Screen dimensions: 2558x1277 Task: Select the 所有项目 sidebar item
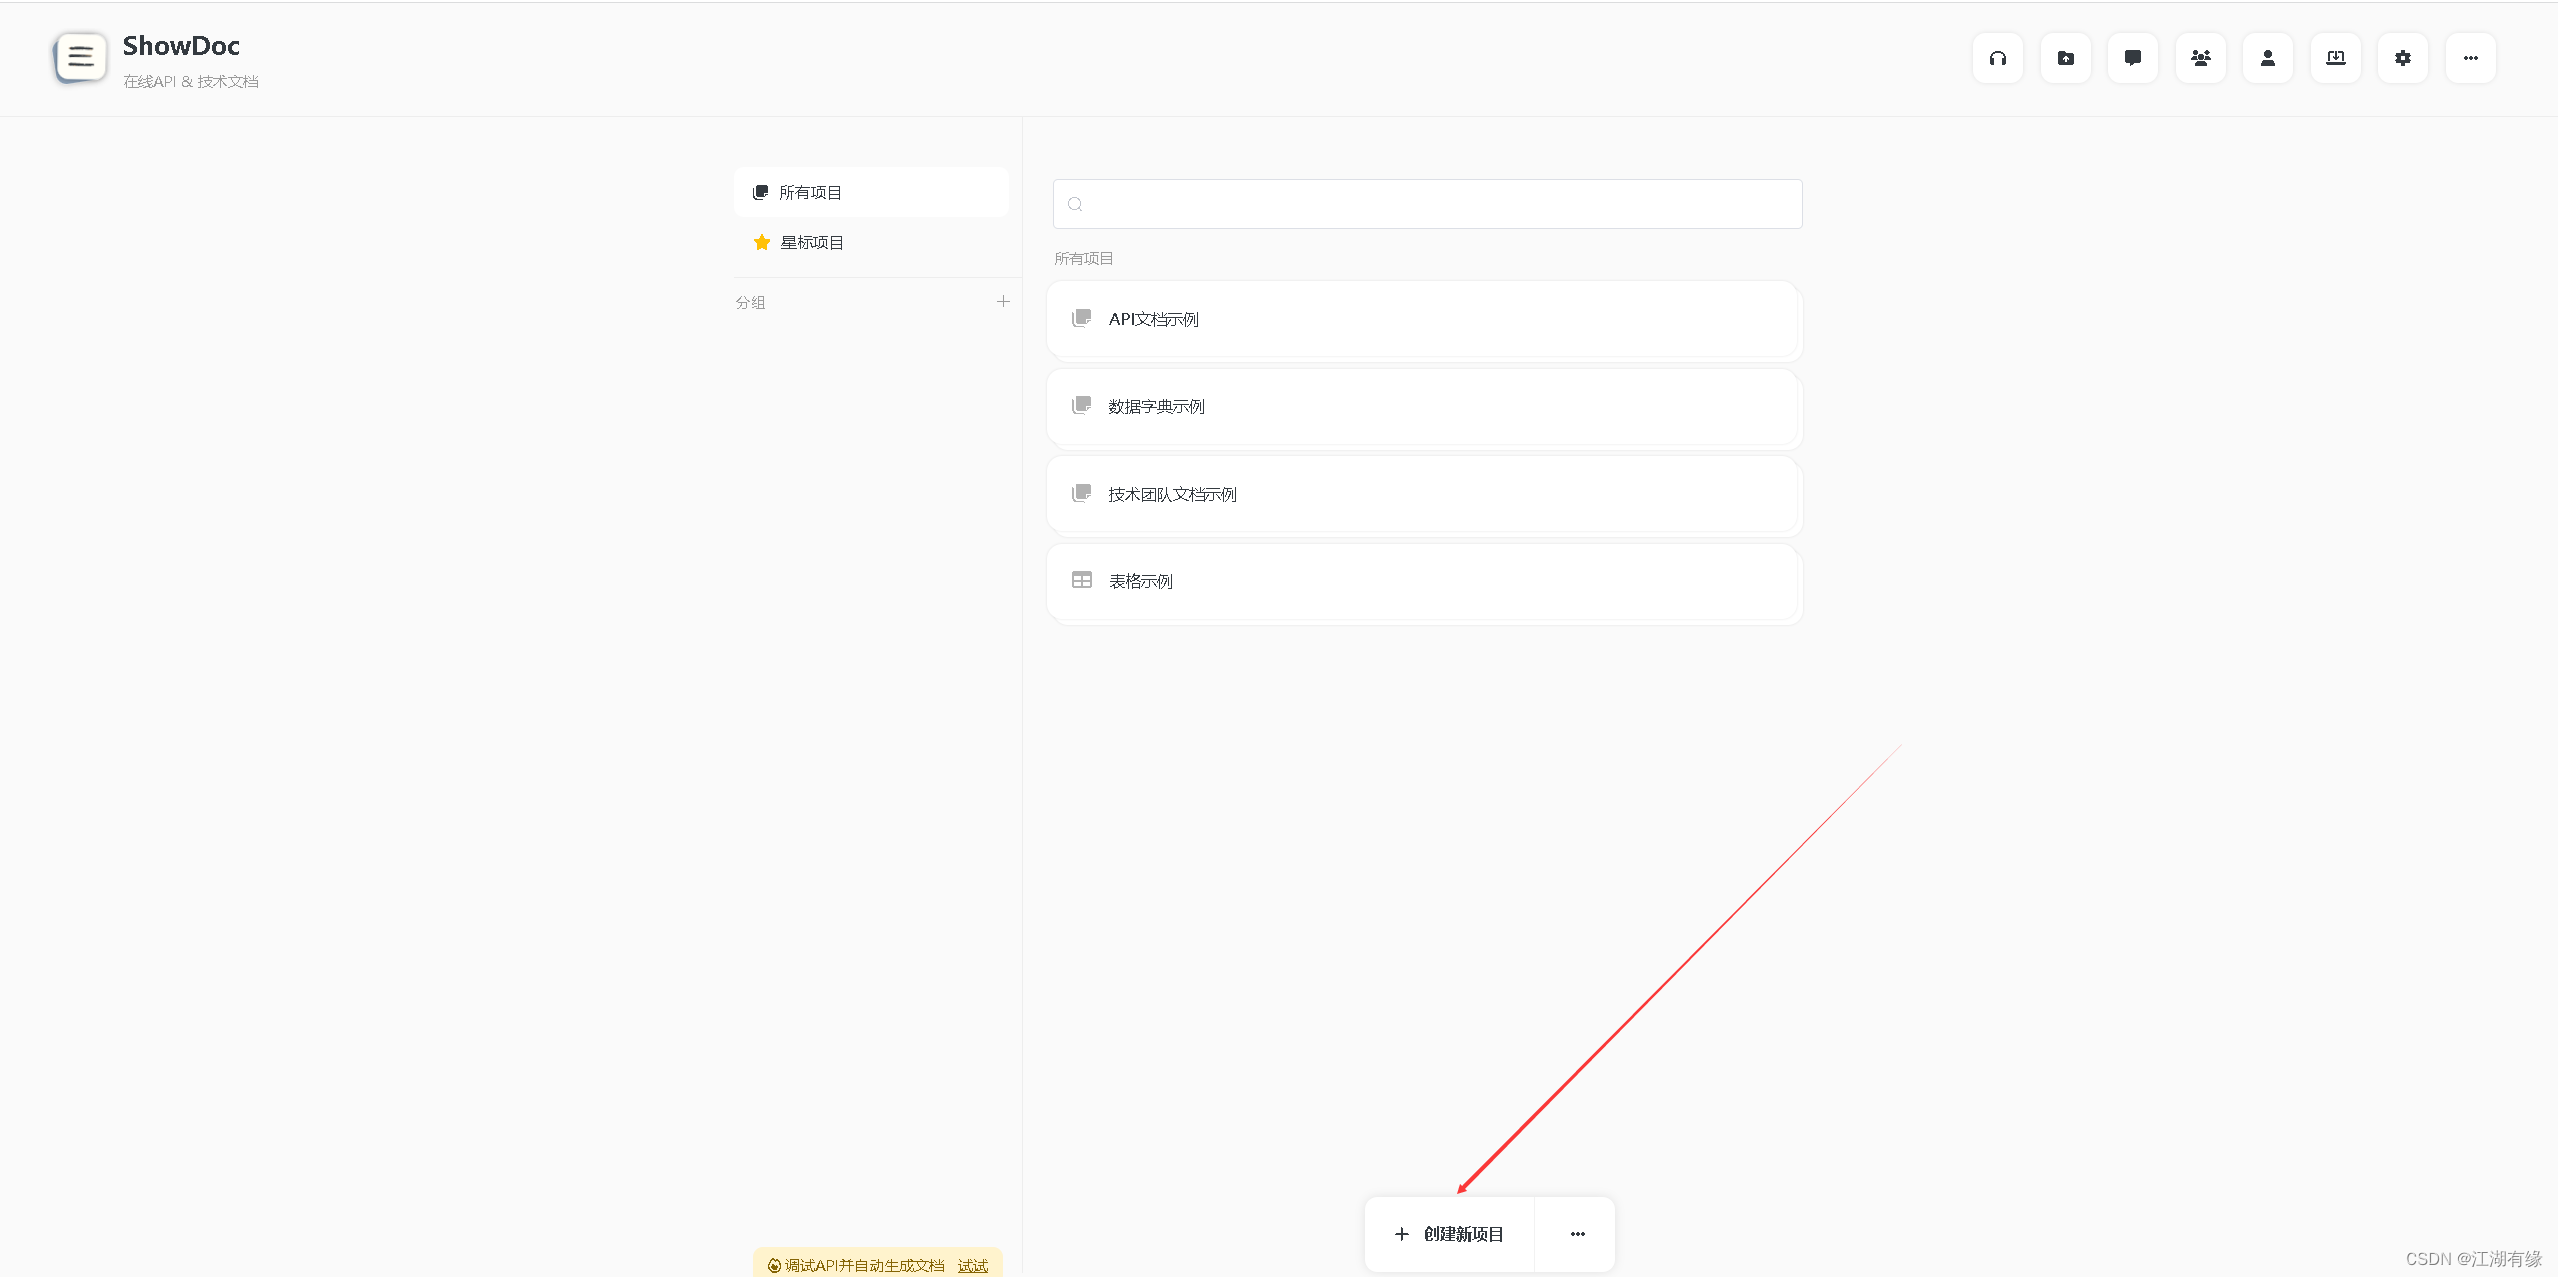point(871,192)
